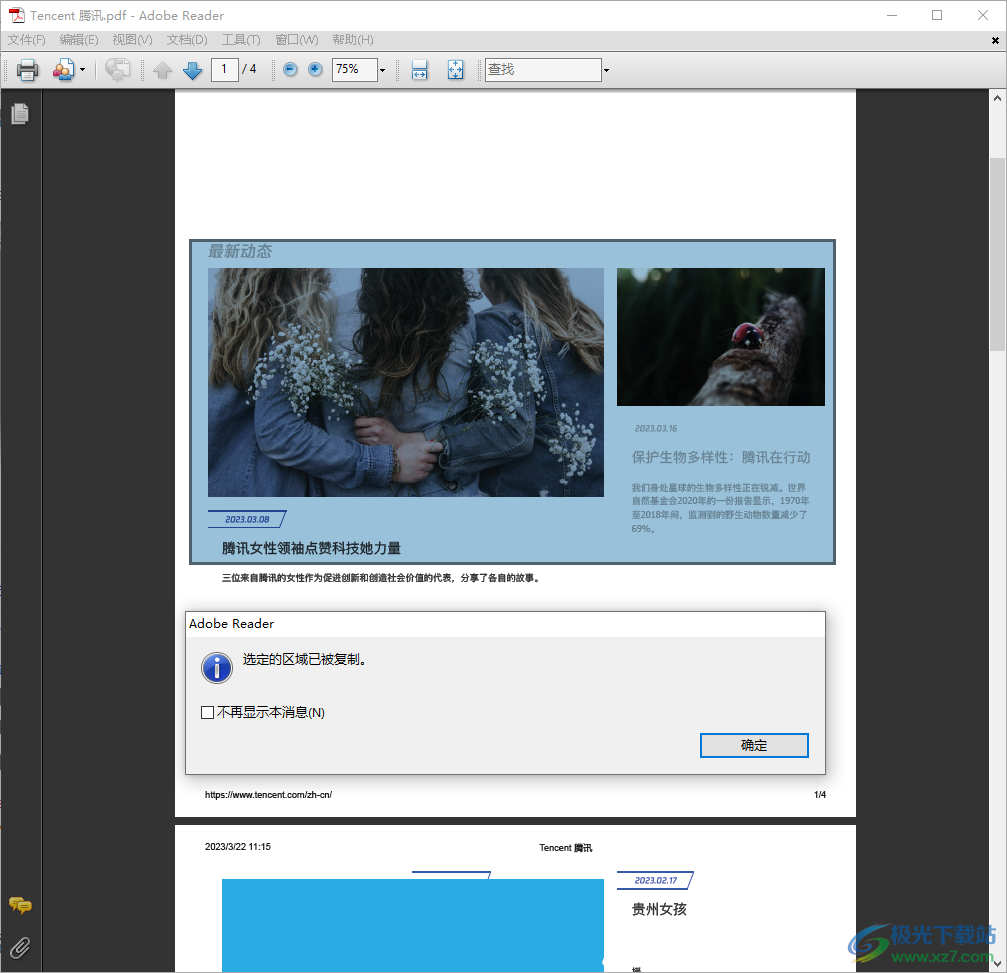Minimize the Adobe Reader window
Image resolution: width=1007 pixels, height=973 pixels.
tap(892, 15)
